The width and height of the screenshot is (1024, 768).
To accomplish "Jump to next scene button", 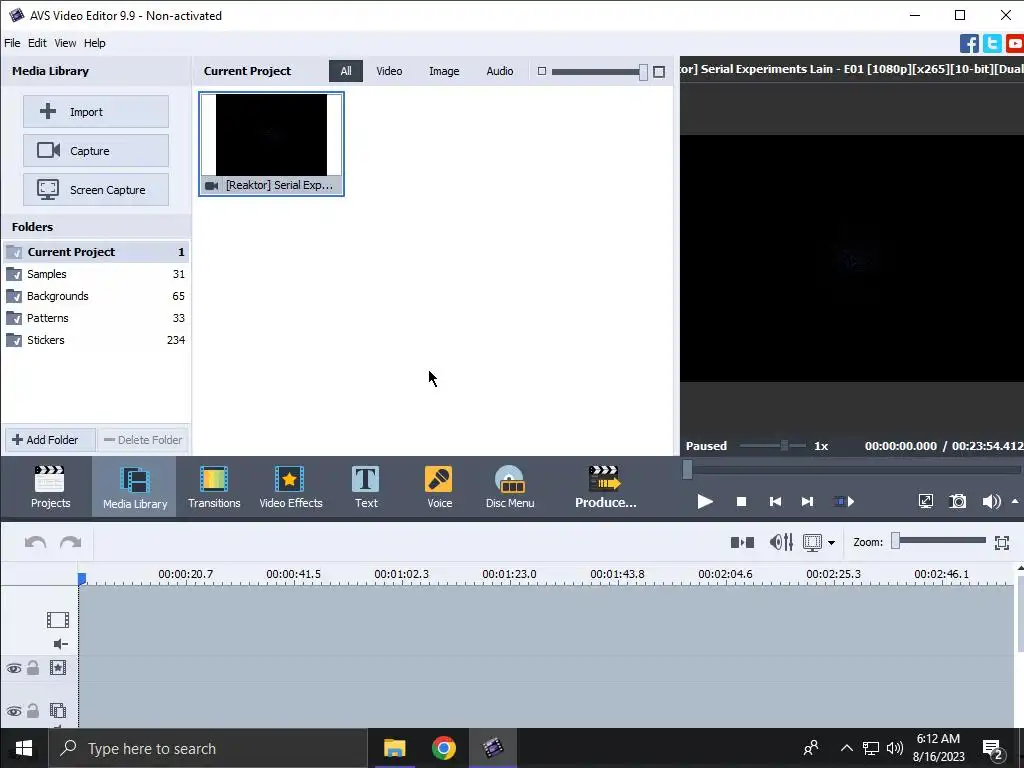I will pos(844,502).
